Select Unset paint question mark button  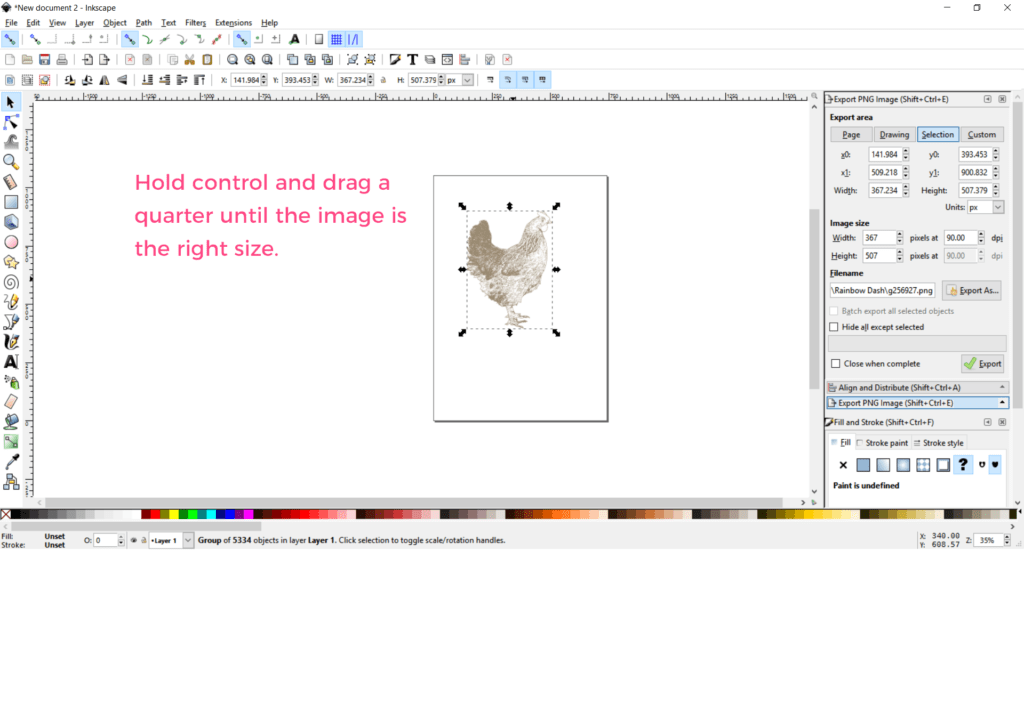point(963,465)
